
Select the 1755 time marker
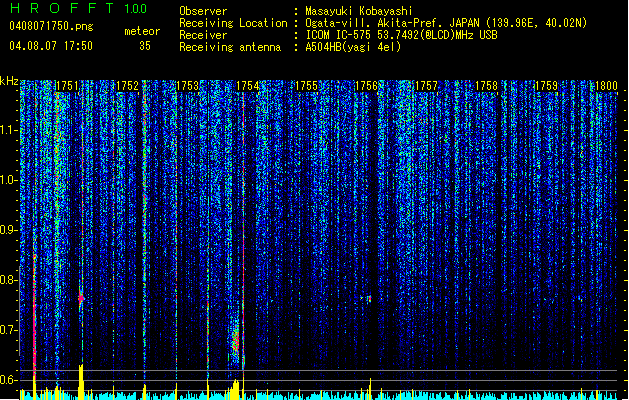coord(306,86)
